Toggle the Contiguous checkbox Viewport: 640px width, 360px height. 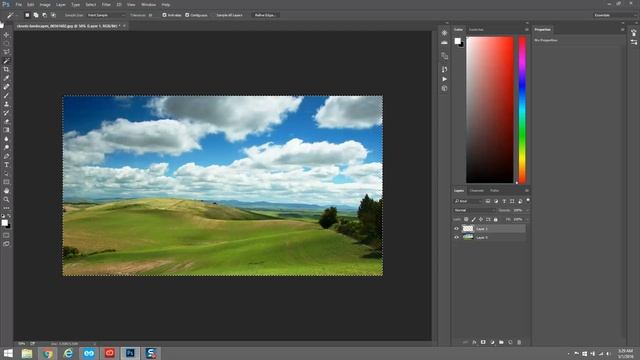(187, 15)
